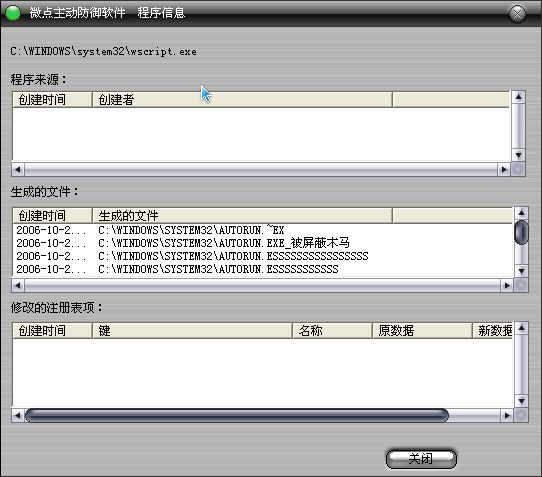The width and height of the screenshot is (542, 477).
Task: Click the green status orb in title bar
Action: (x=13, y=13)
